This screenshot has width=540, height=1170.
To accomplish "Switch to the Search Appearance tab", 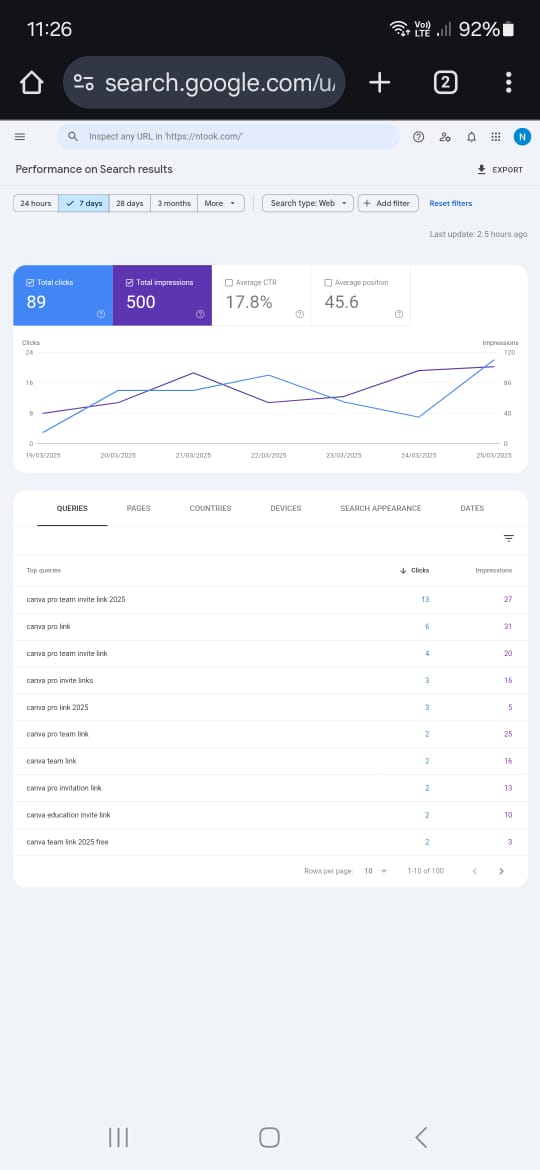I will [x=381, y=508].
